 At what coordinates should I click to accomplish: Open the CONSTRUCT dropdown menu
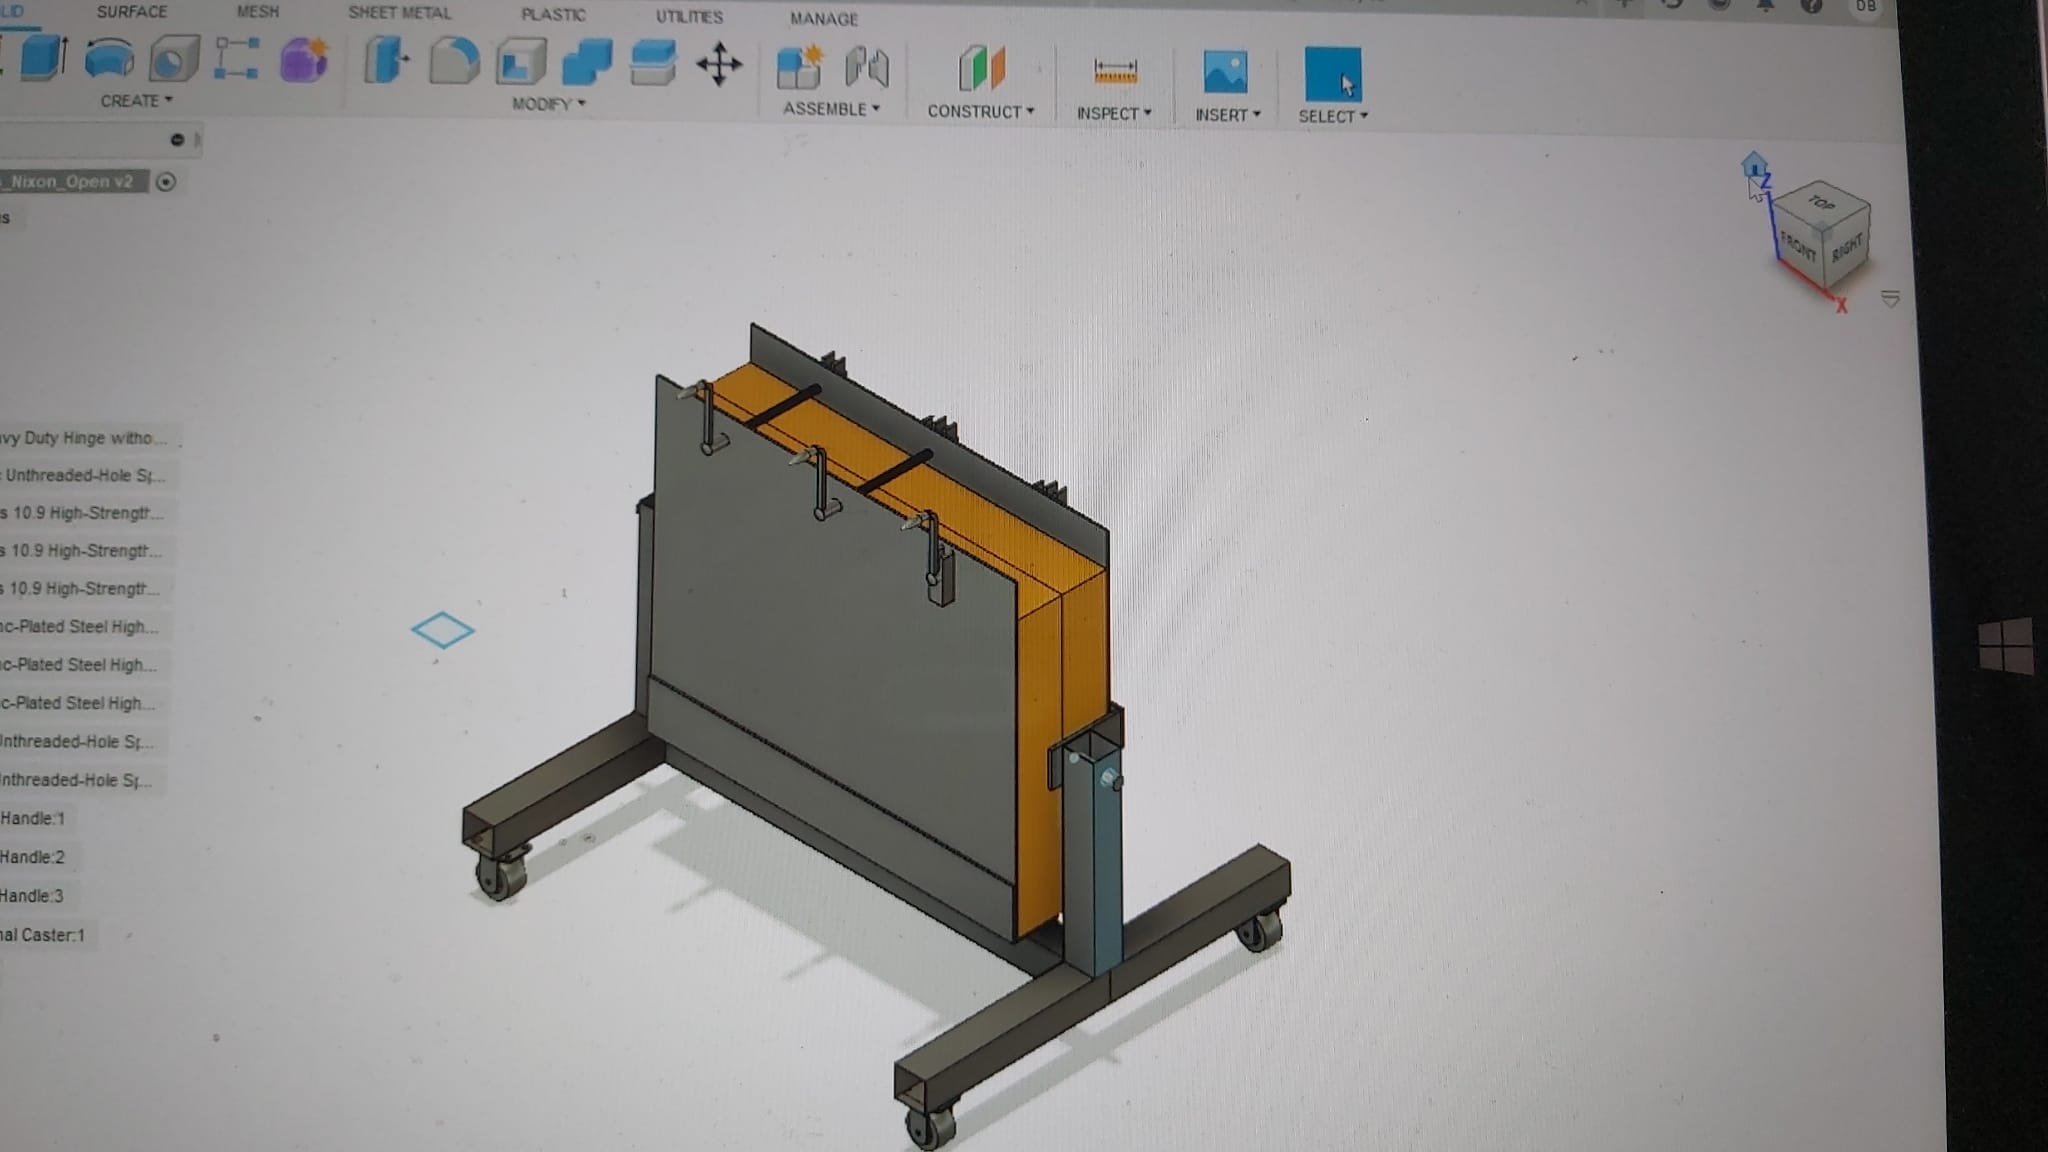pyautogui.click(x=980, y=112)
